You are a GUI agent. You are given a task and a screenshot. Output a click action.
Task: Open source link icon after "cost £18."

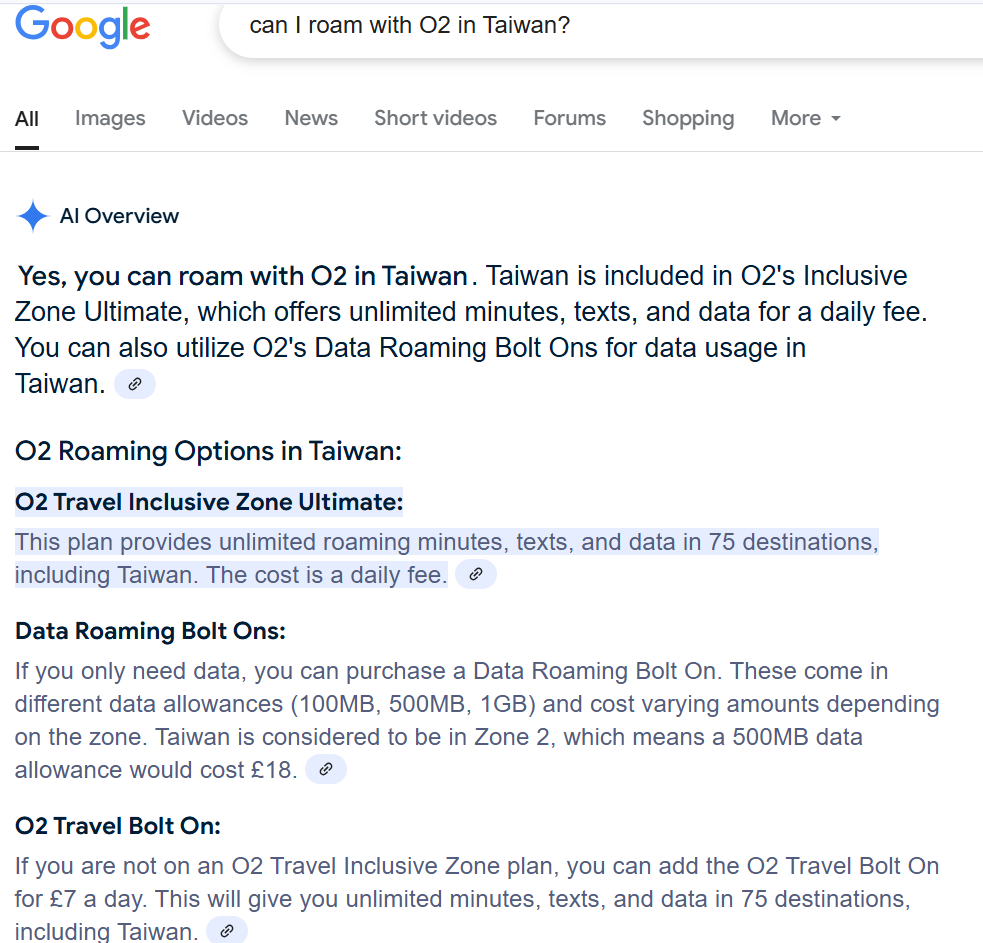pyautogui.click(x=326, y=769)
